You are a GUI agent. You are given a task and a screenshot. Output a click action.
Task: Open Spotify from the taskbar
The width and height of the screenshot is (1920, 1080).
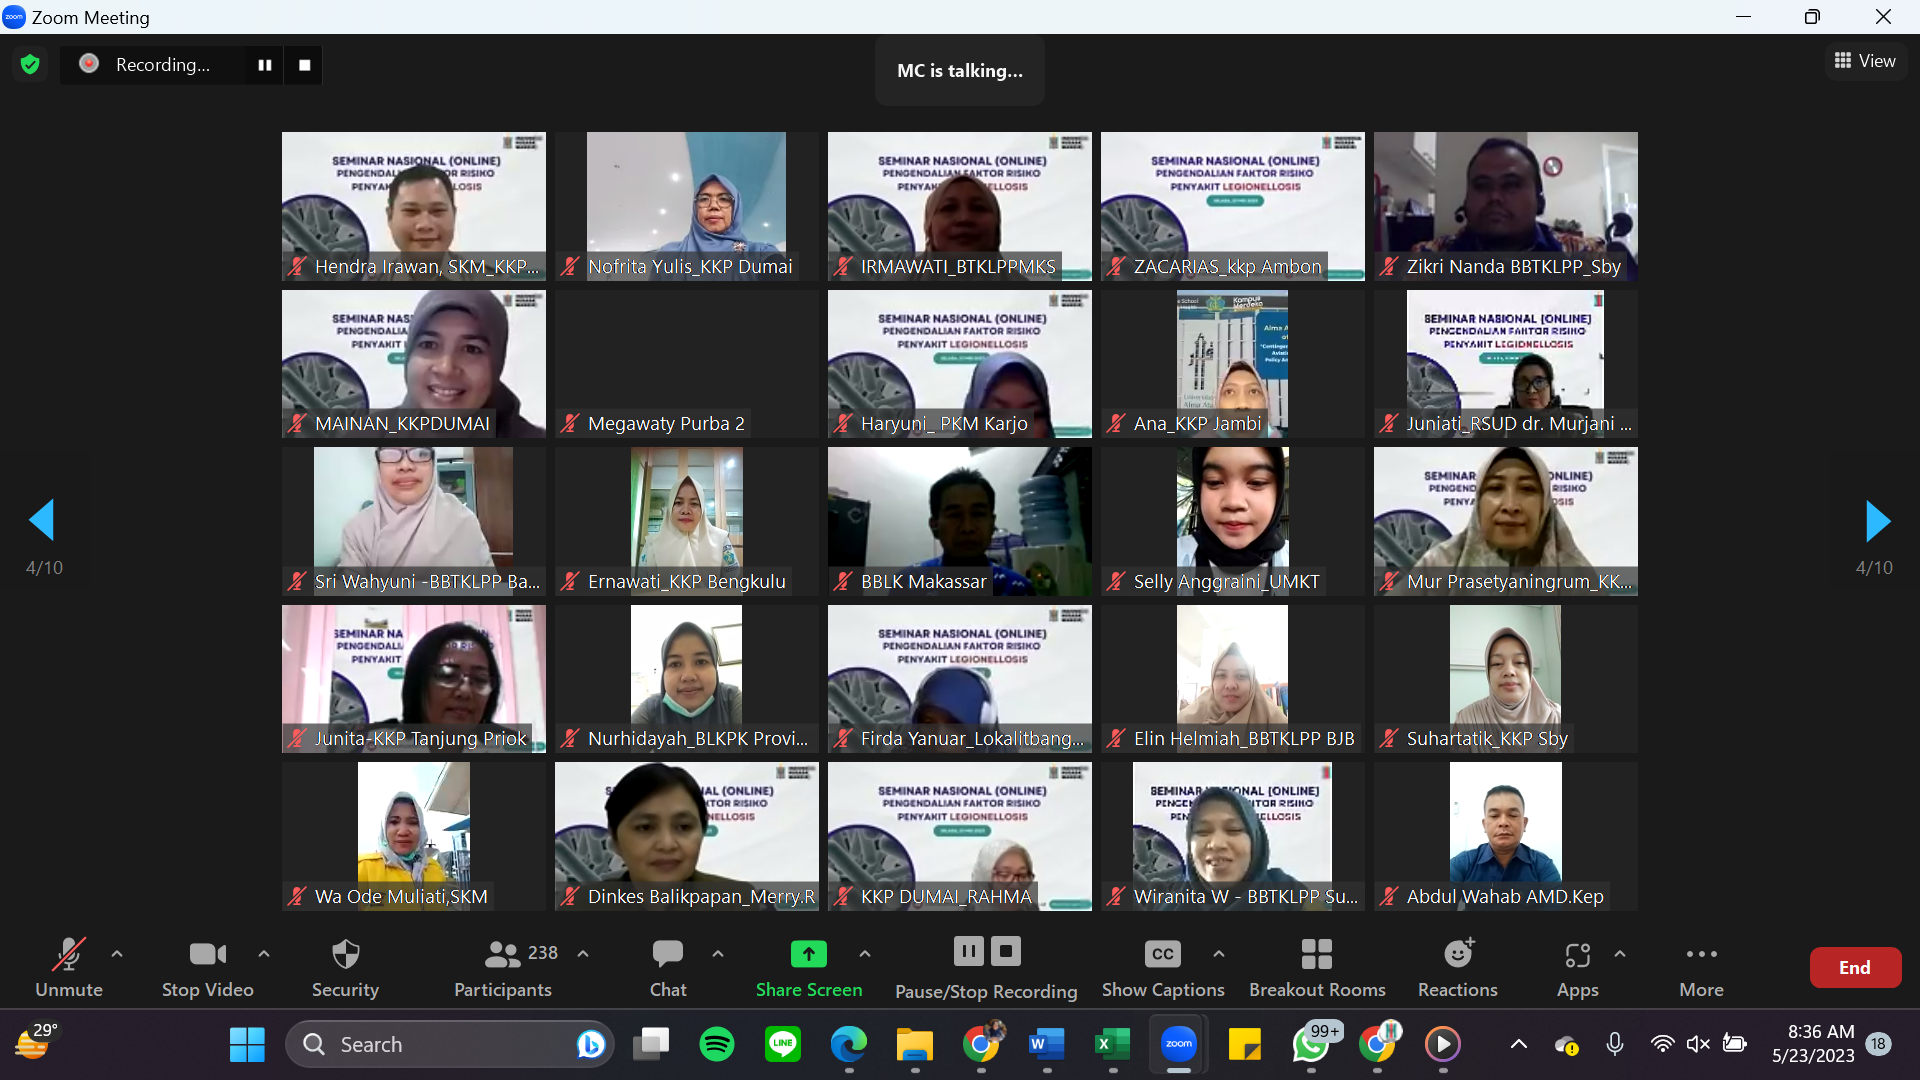click(x=717, y=1044)
